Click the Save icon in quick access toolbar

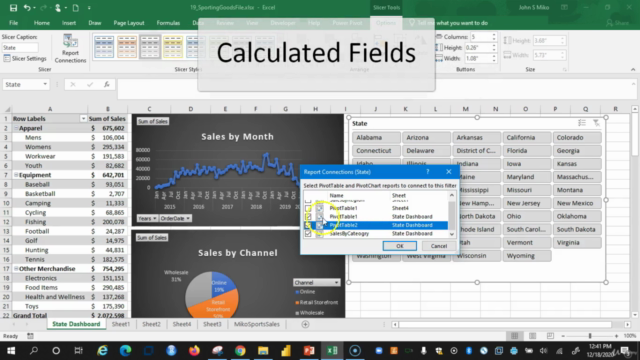pos(13,8)
